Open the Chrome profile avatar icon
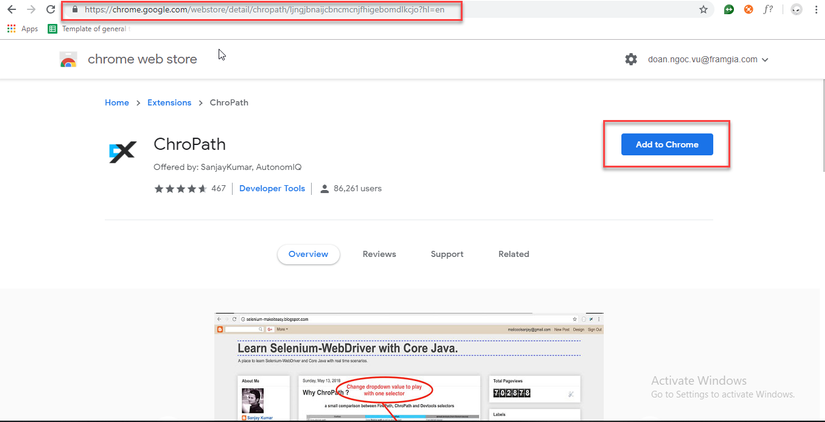The image size is (825, 422). point(797,9)
